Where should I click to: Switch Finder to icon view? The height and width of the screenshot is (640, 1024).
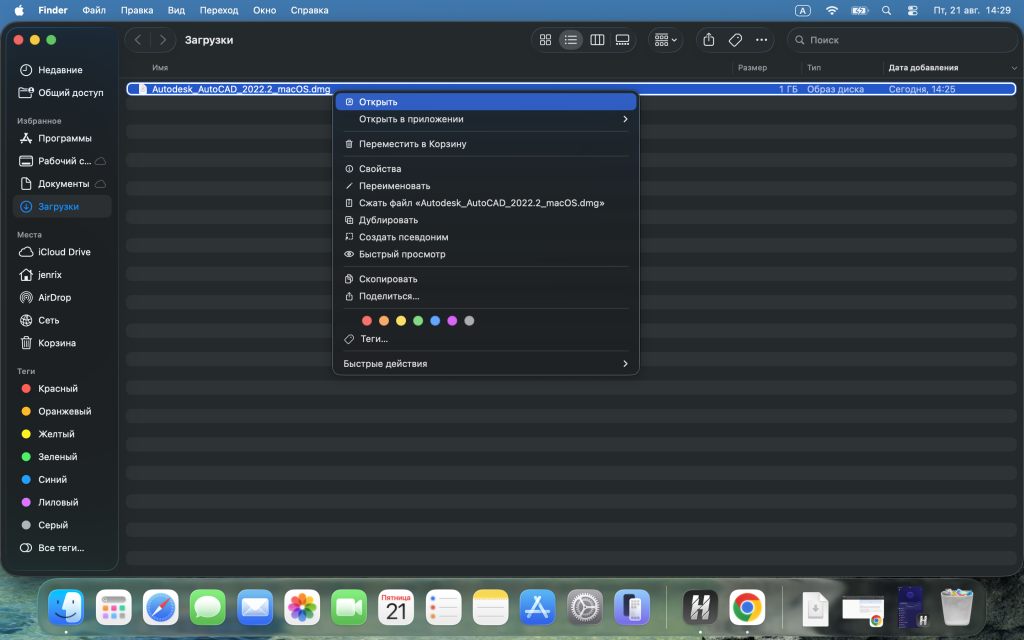(x=545, y=40)
